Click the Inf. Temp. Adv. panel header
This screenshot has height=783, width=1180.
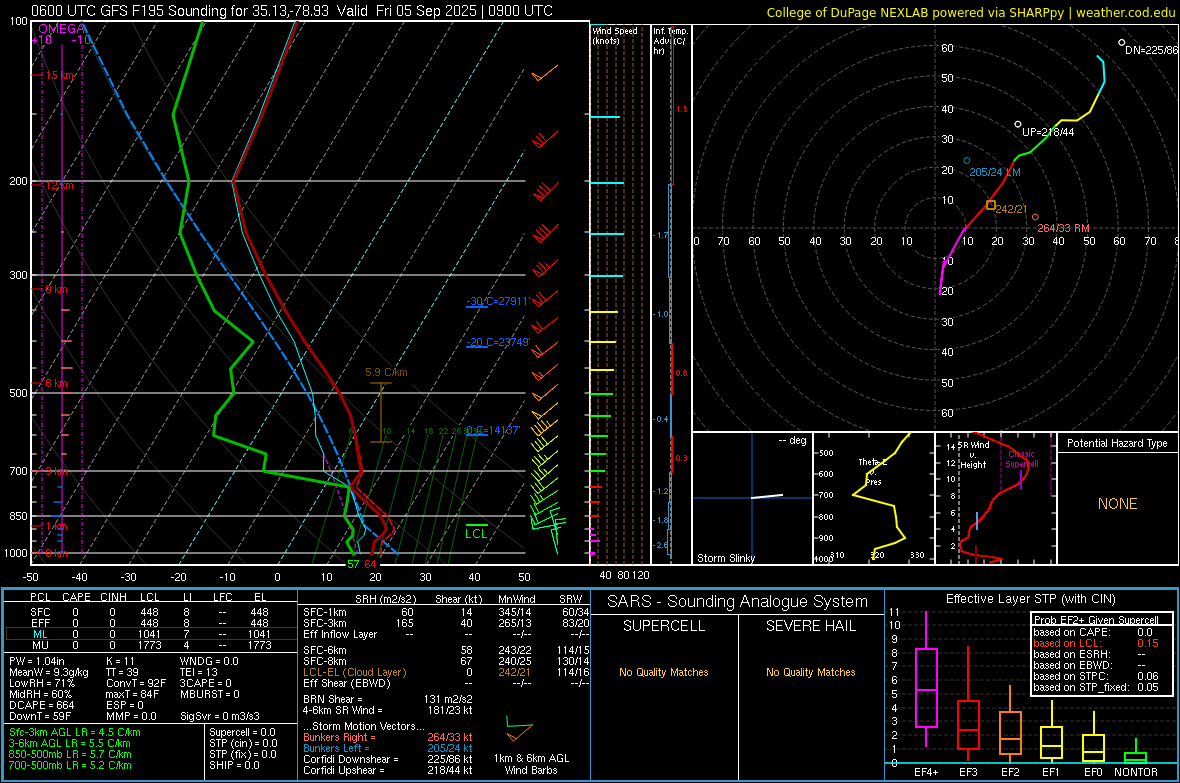coord(671,41)
